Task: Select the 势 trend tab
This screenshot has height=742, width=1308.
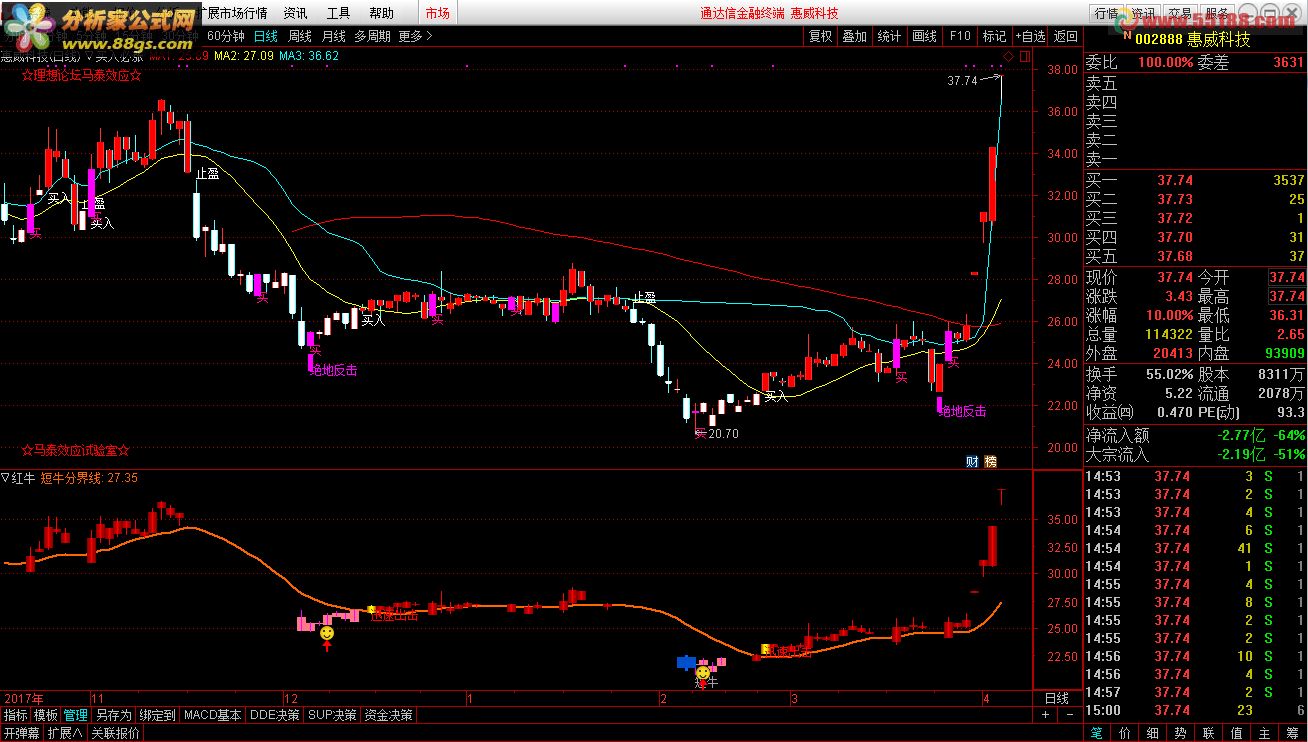Action: pos(1182,733)
